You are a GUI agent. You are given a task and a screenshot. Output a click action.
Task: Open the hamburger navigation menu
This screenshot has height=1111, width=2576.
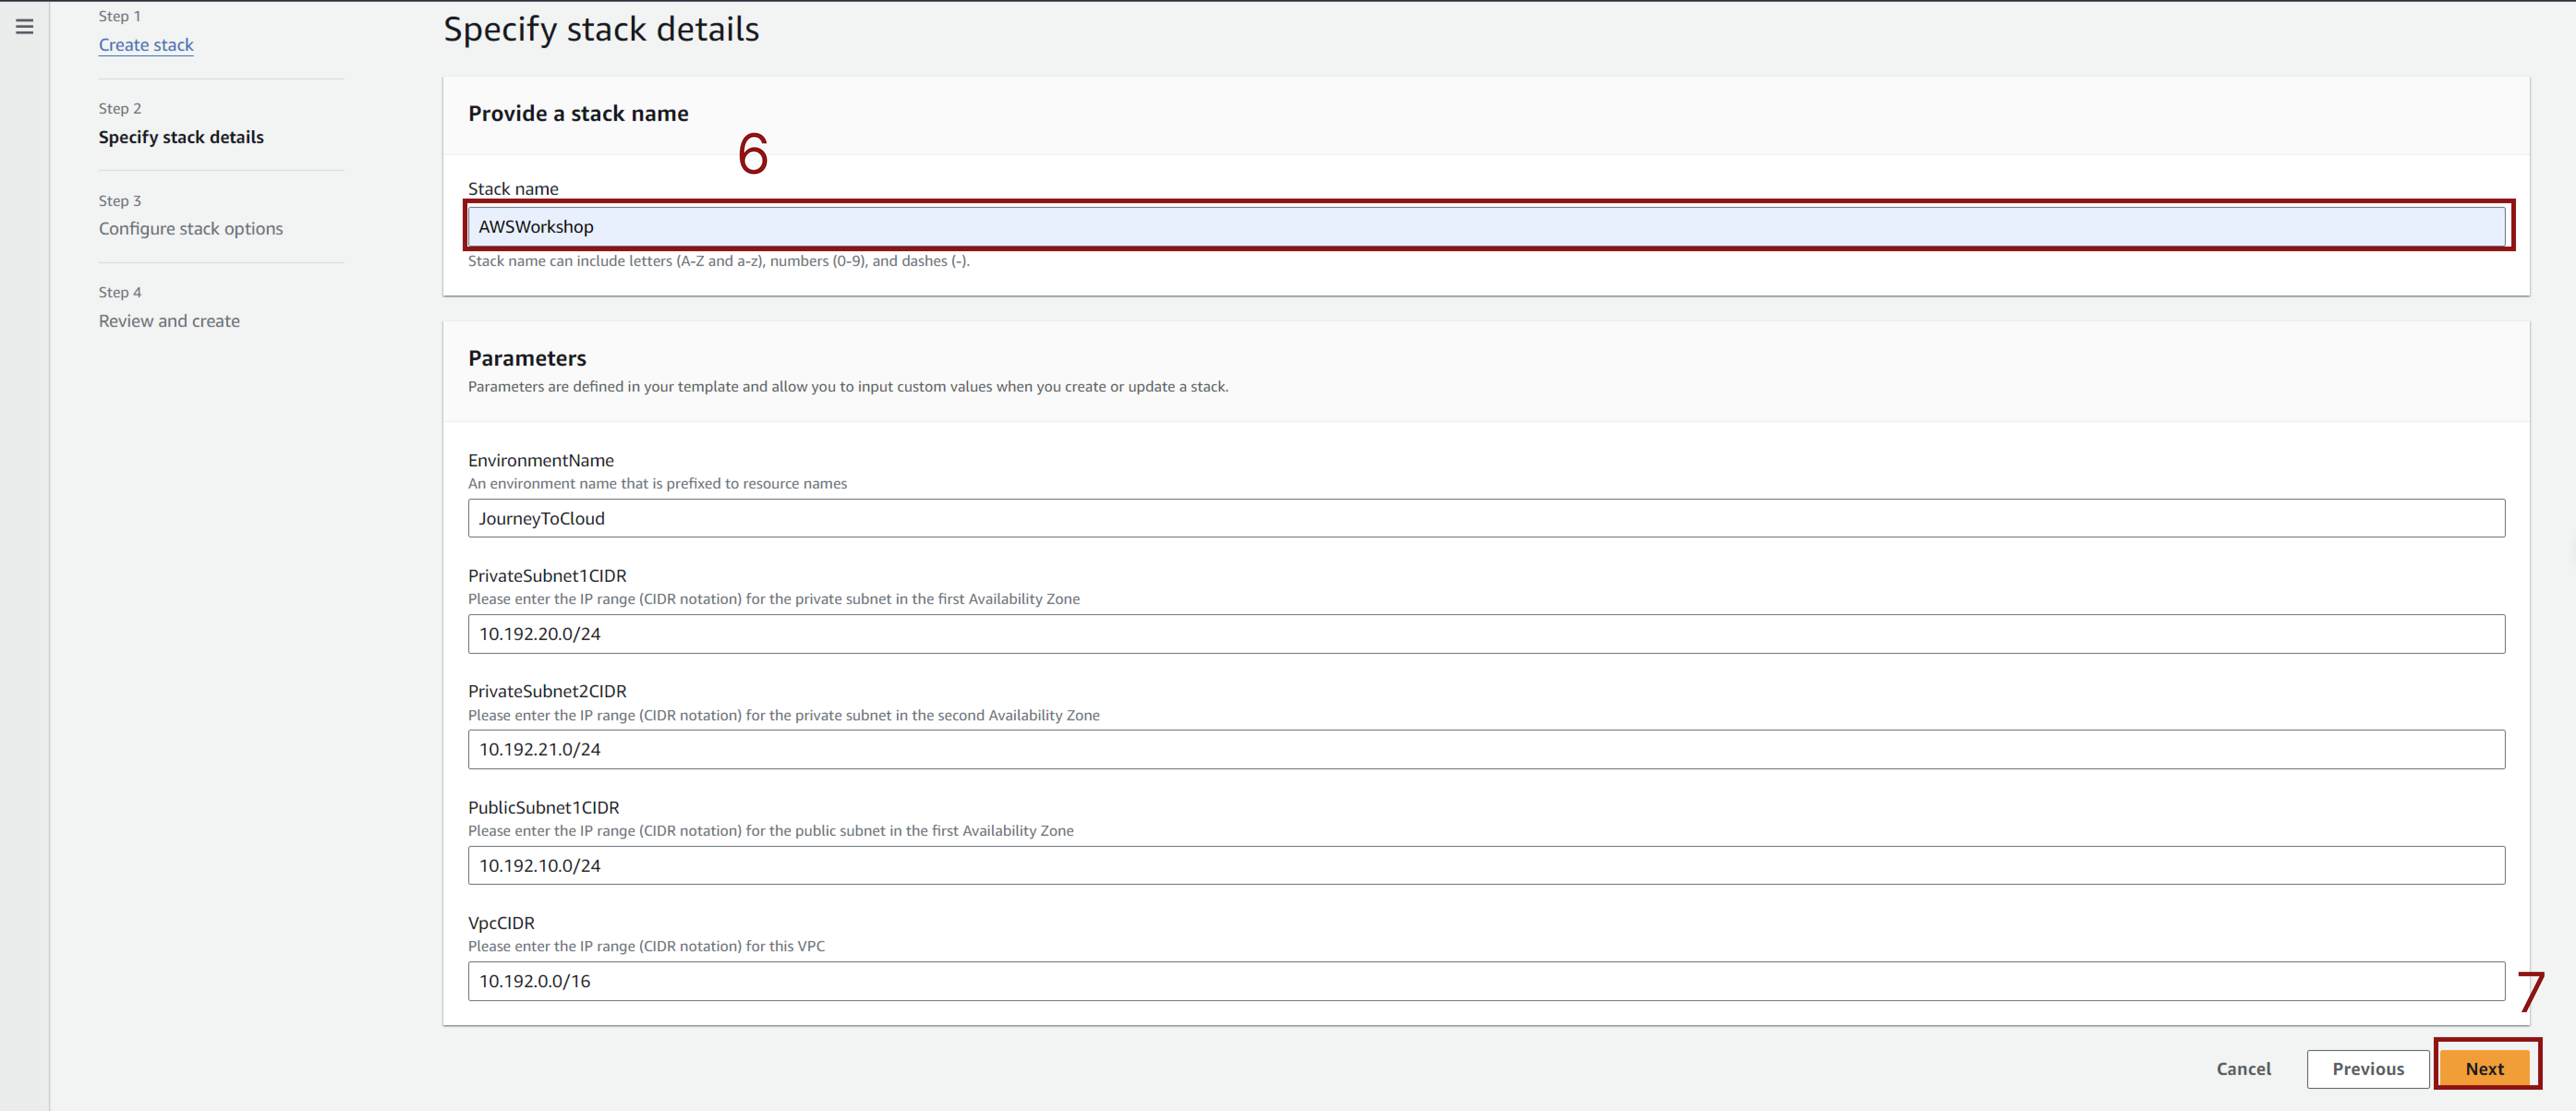pos(25,27)
